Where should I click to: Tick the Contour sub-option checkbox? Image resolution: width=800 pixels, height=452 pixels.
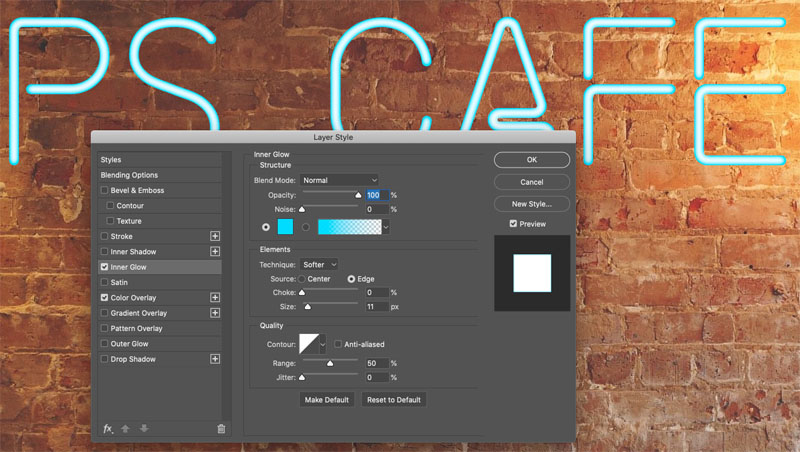110,206
